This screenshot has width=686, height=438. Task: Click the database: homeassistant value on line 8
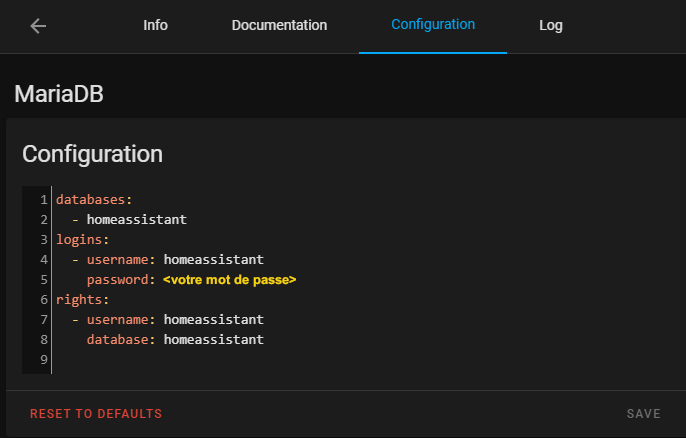pyautogui.click(x=214, y=340)
